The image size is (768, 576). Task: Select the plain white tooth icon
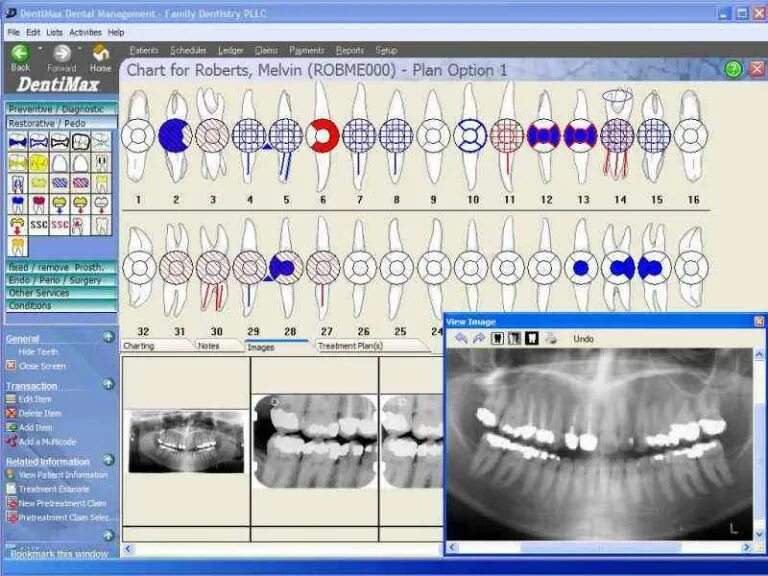click(101, 225)
